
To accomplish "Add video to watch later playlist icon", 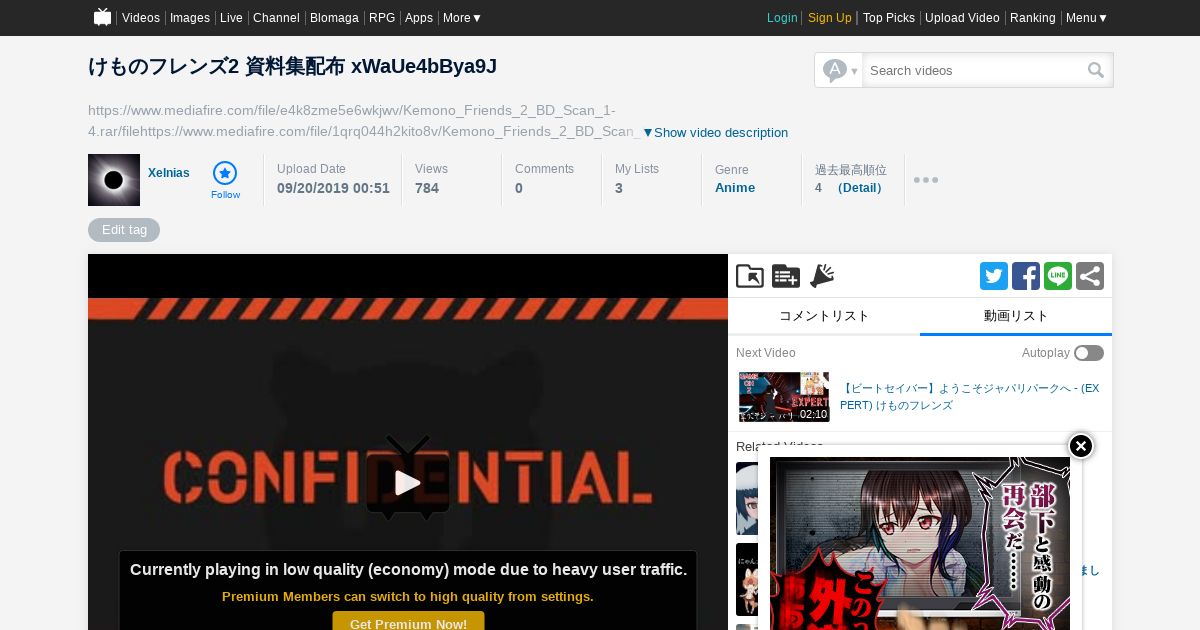I will 786,276.
